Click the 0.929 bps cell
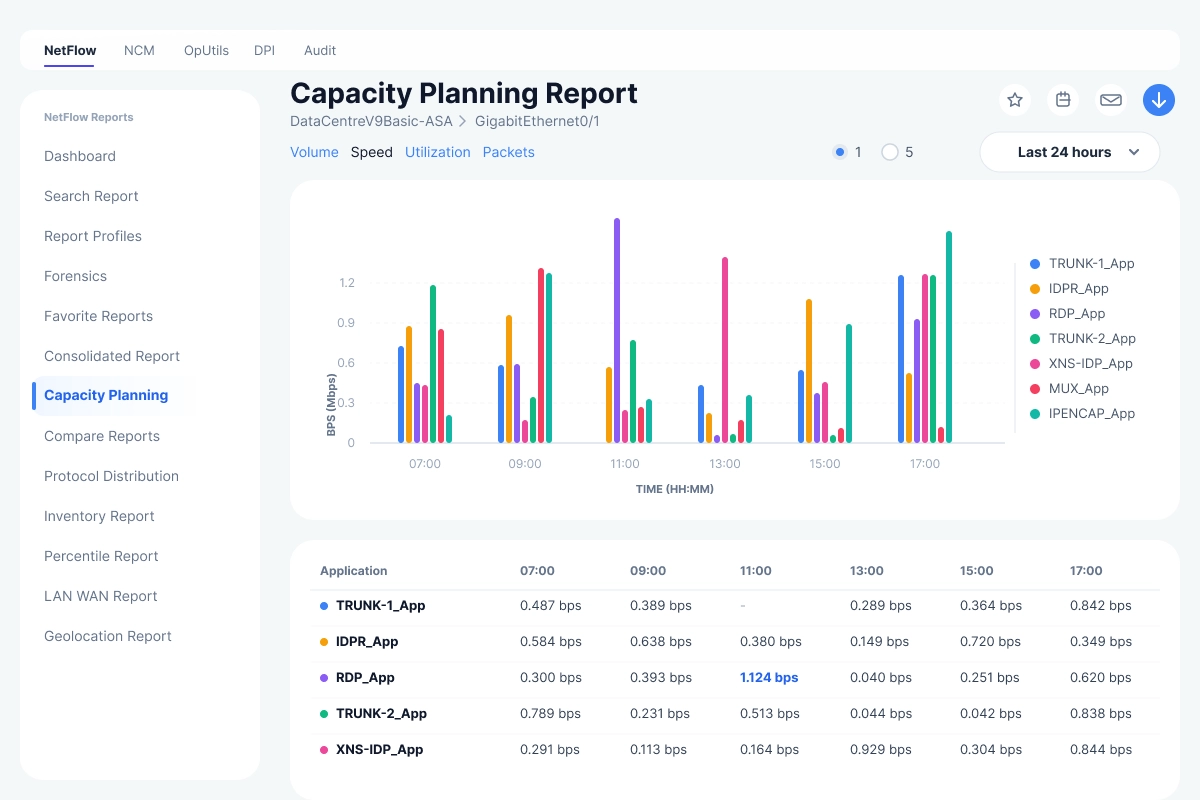Screen dimensions: 1200x800 tap(881, 750)
